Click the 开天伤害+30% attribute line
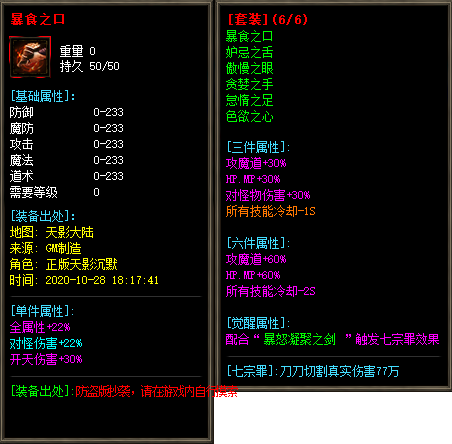The height and width of the screenshot is (444, 452). coord(46,359)
